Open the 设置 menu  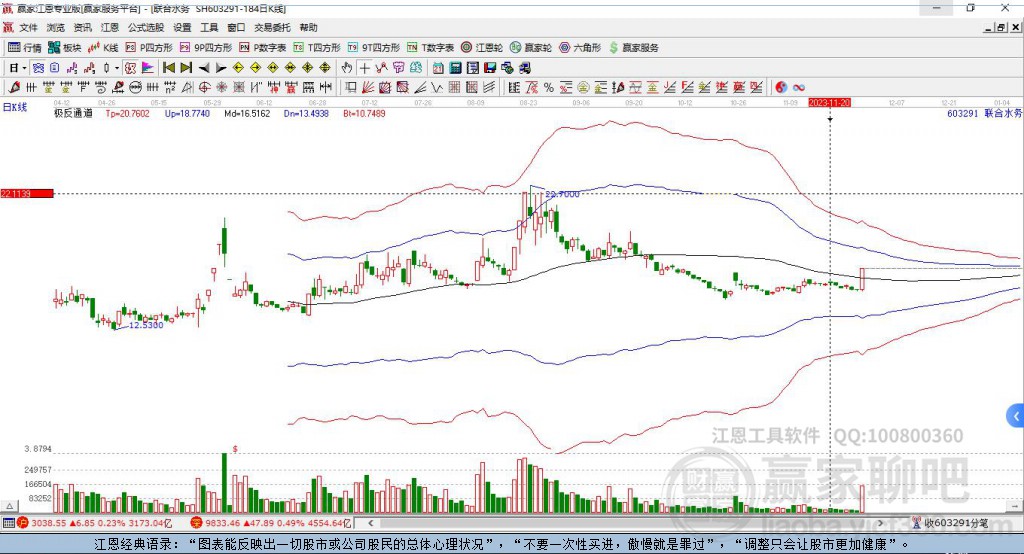tap(182, 27)
